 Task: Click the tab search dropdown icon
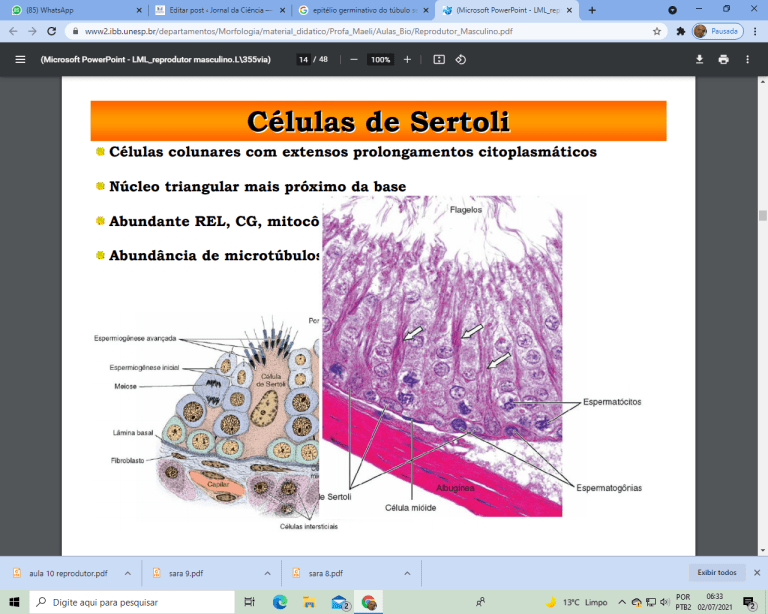[672, 10]
